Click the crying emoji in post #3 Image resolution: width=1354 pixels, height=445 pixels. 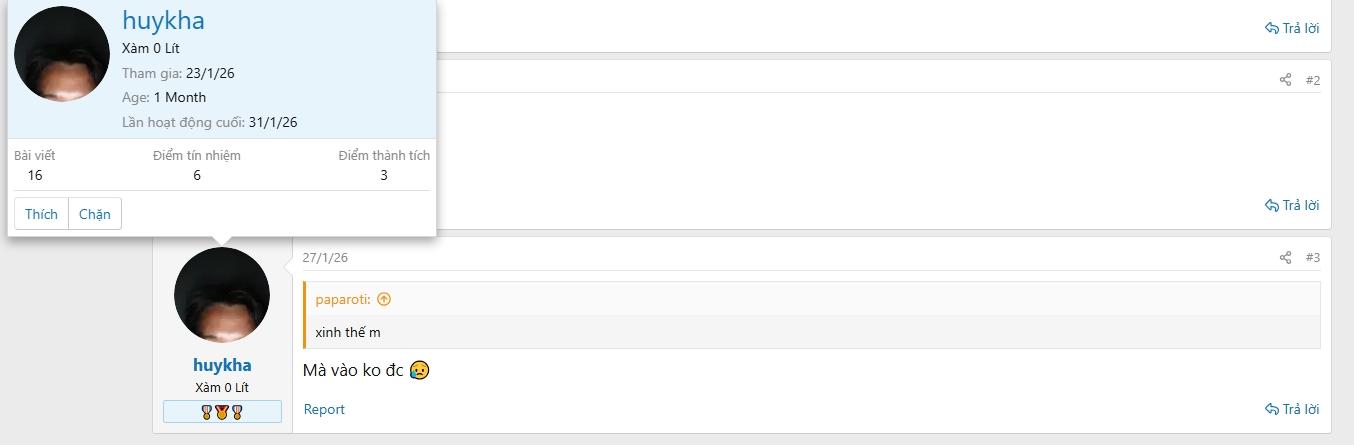coord(419,370)
